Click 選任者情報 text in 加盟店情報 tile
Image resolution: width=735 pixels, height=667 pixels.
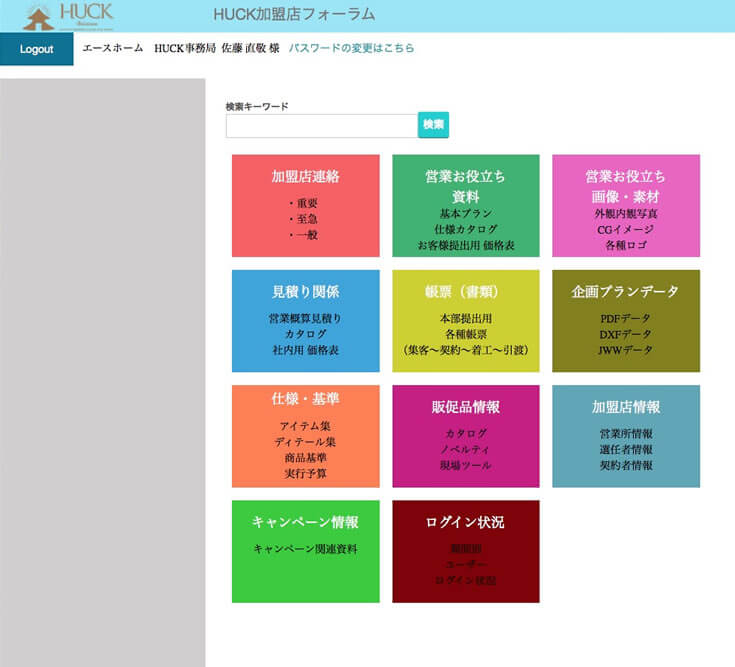click(626, 450)
